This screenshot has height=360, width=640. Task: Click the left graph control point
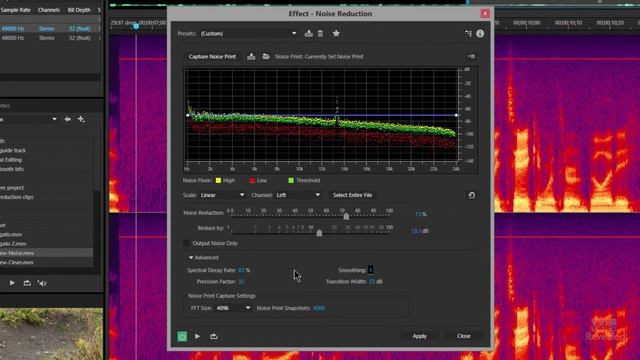click(x=188, y=115)
